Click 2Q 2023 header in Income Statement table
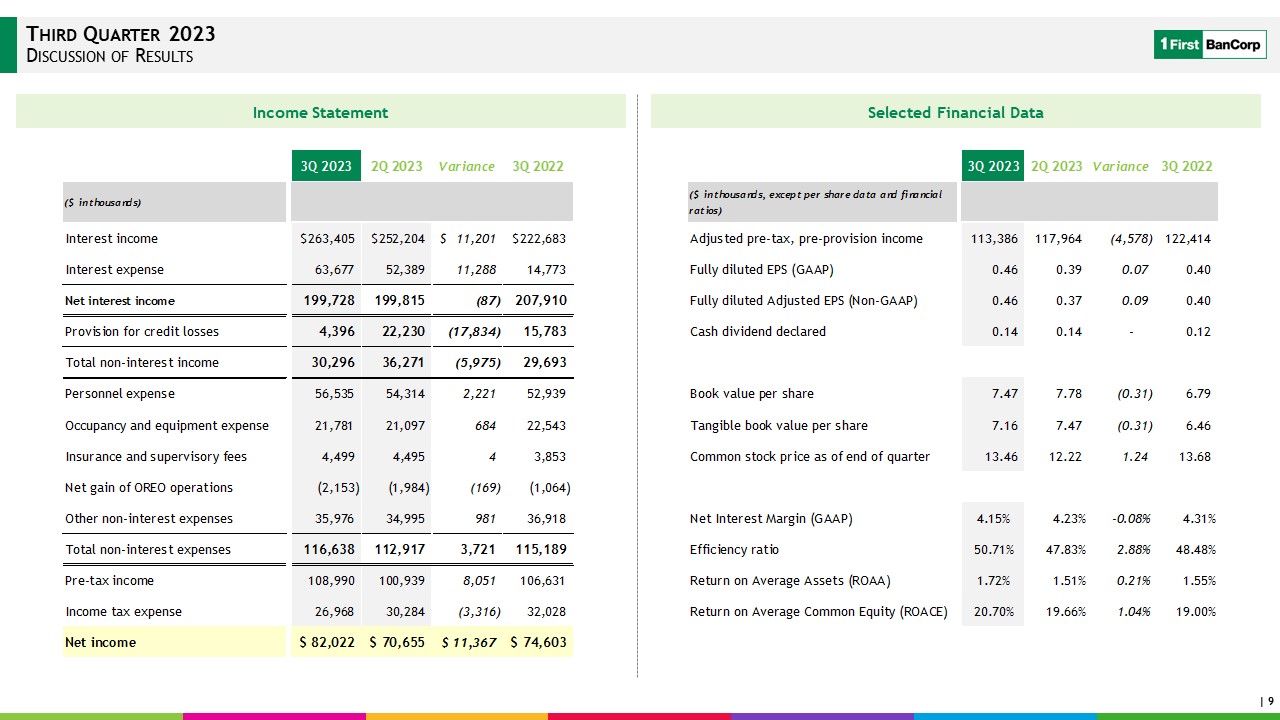The width and height of the screenshot is (1280, 720). 396,166
